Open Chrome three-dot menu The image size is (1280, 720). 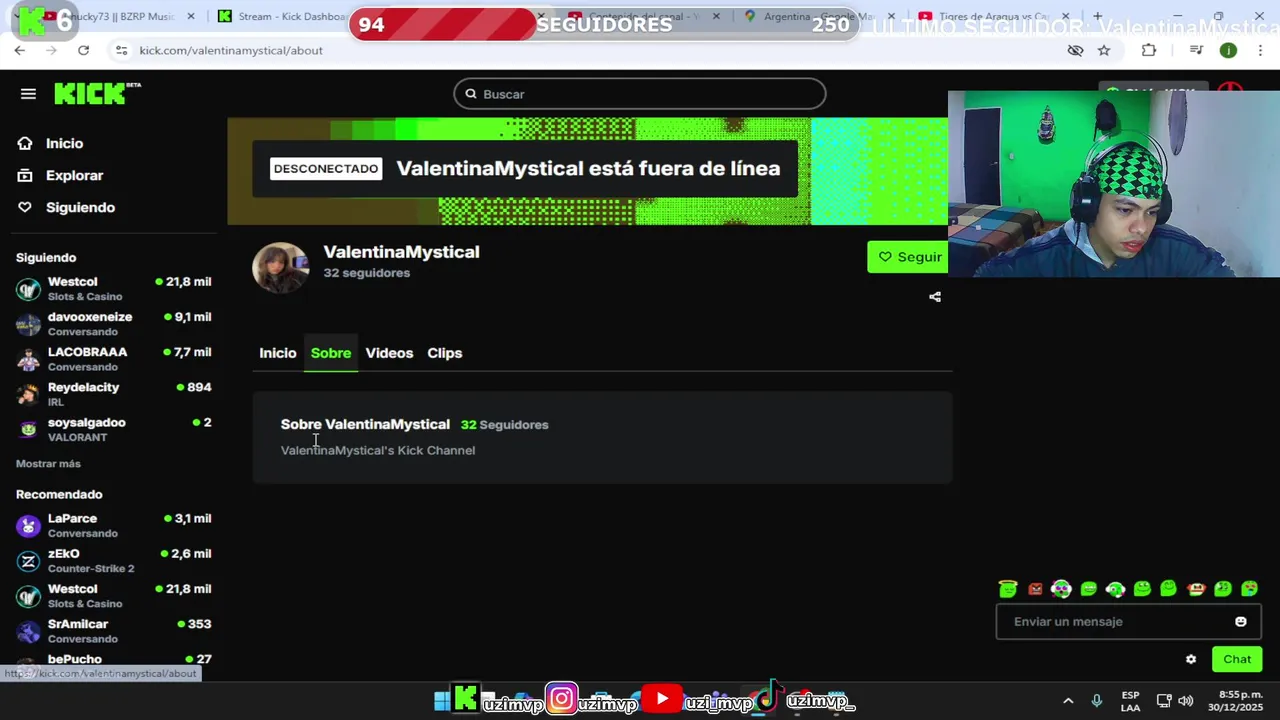click(1261, 50)
